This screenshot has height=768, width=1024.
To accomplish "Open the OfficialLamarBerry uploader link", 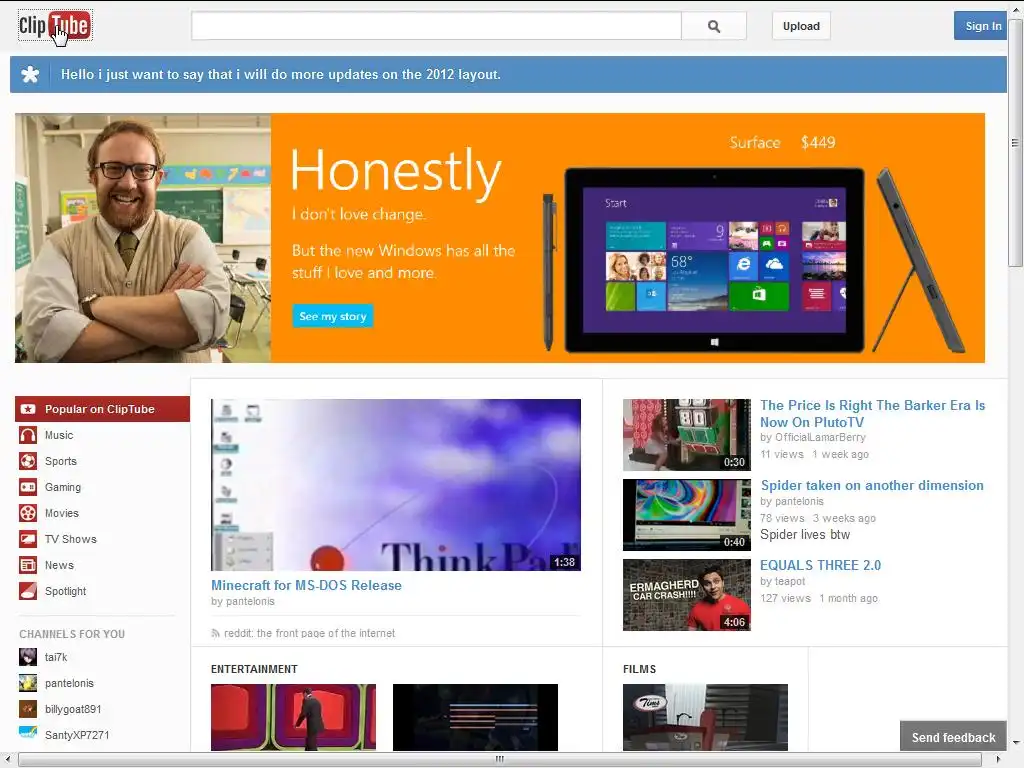I will click(820, 438).
